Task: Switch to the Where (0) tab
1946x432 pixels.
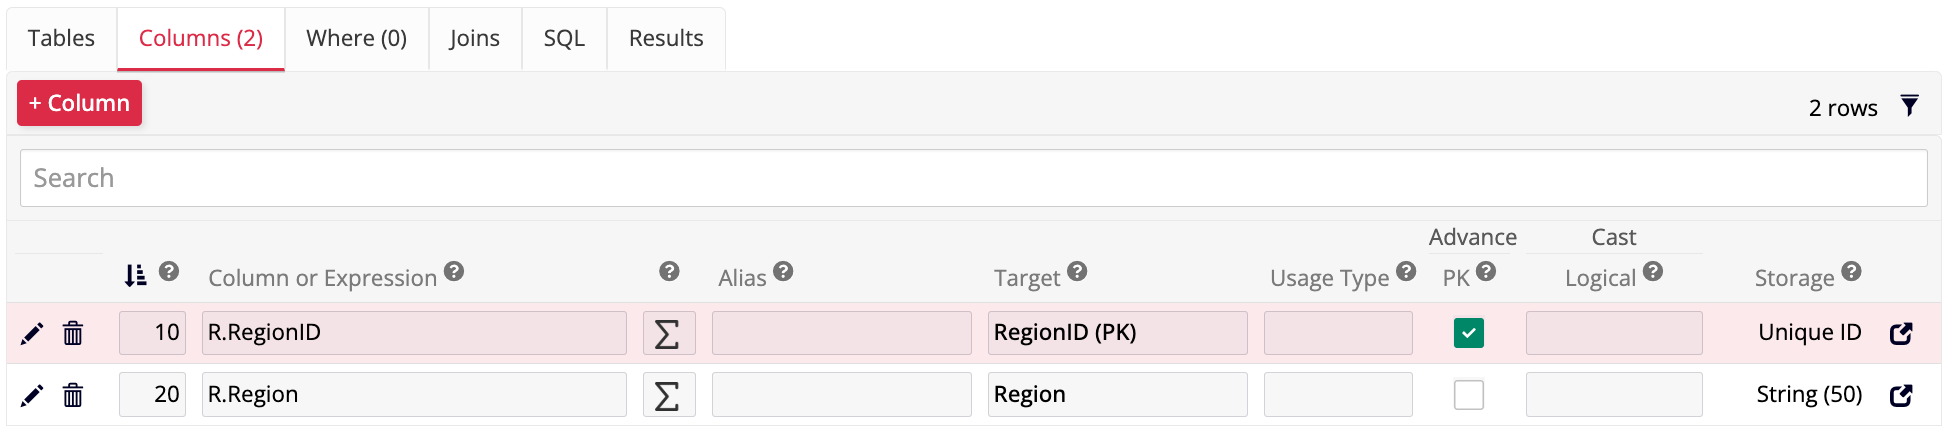Action: [356, 38]
